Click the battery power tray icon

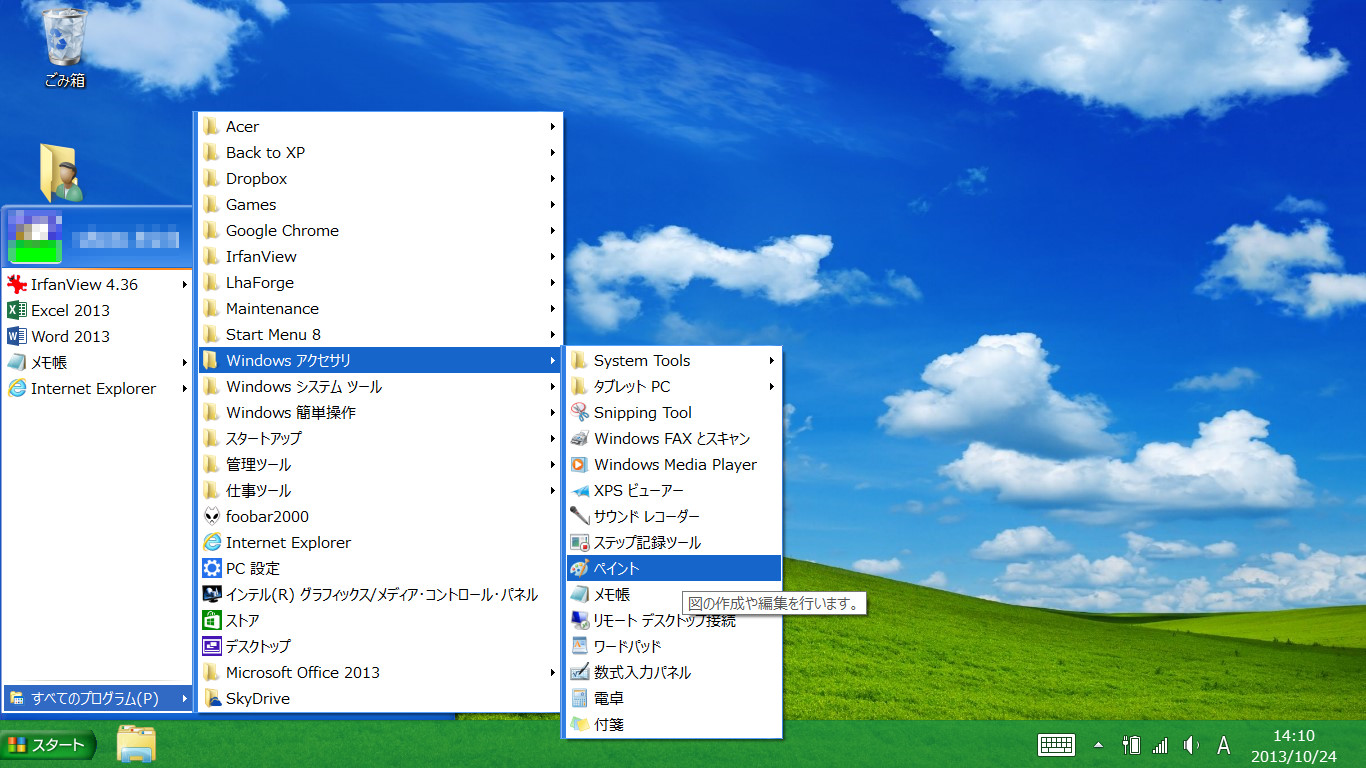[1132, 745]
